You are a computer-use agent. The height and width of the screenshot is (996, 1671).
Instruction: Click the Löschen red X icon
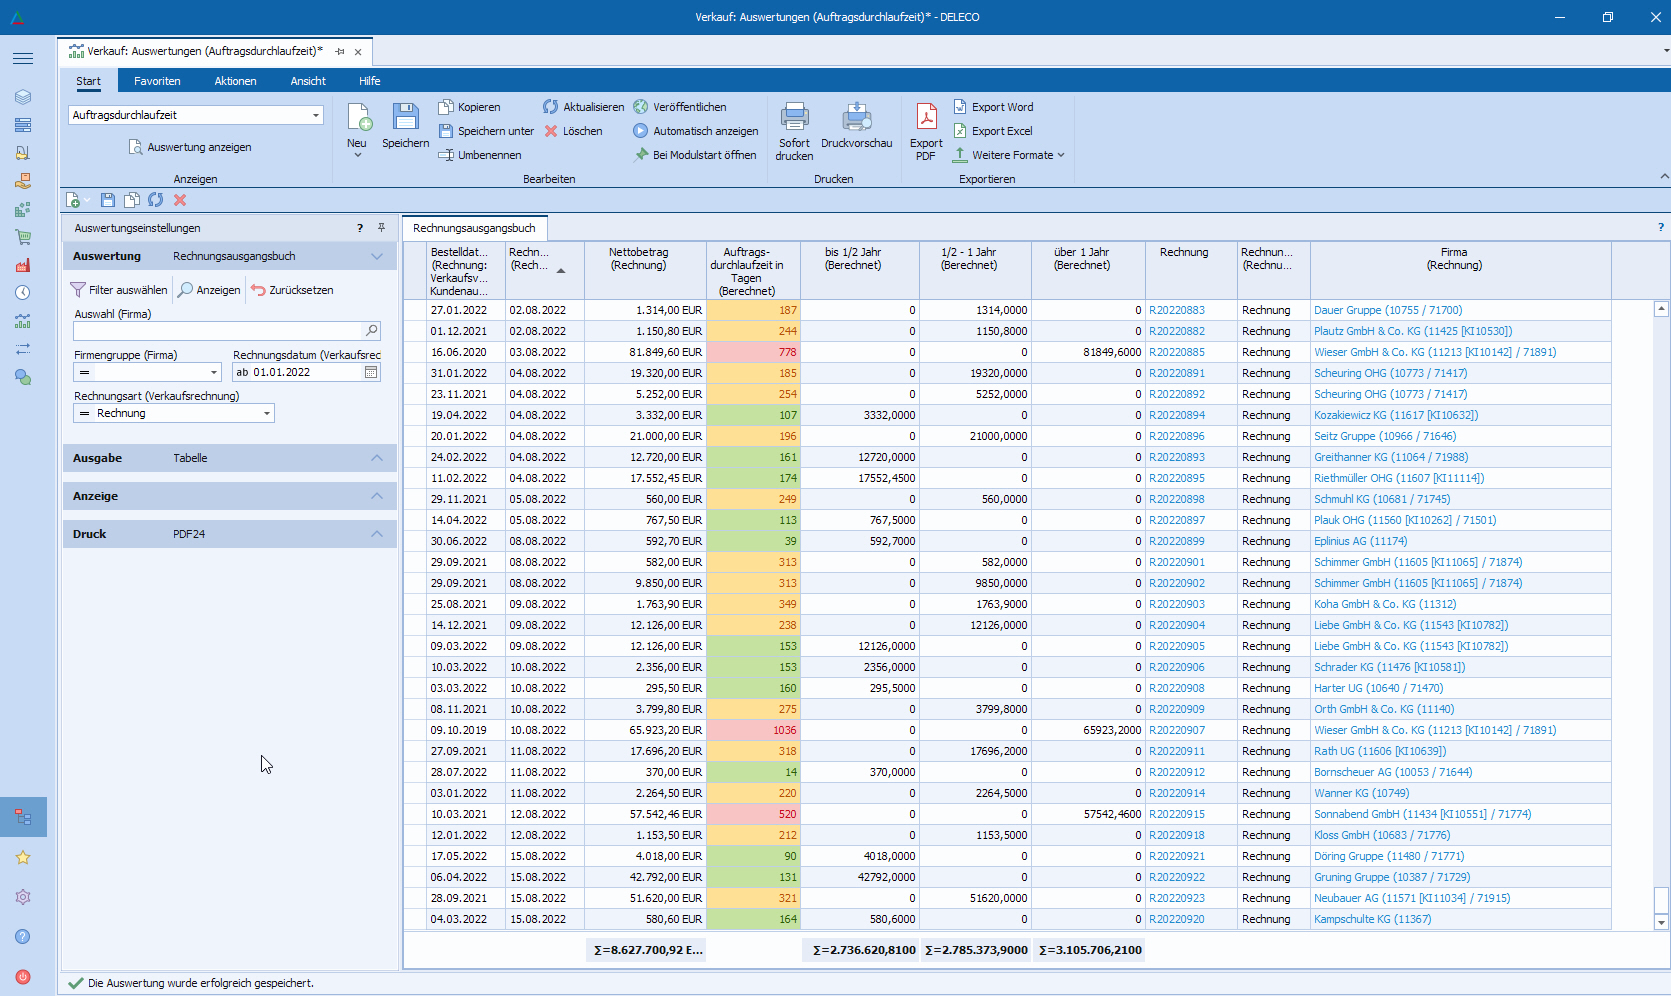[551, 131]
